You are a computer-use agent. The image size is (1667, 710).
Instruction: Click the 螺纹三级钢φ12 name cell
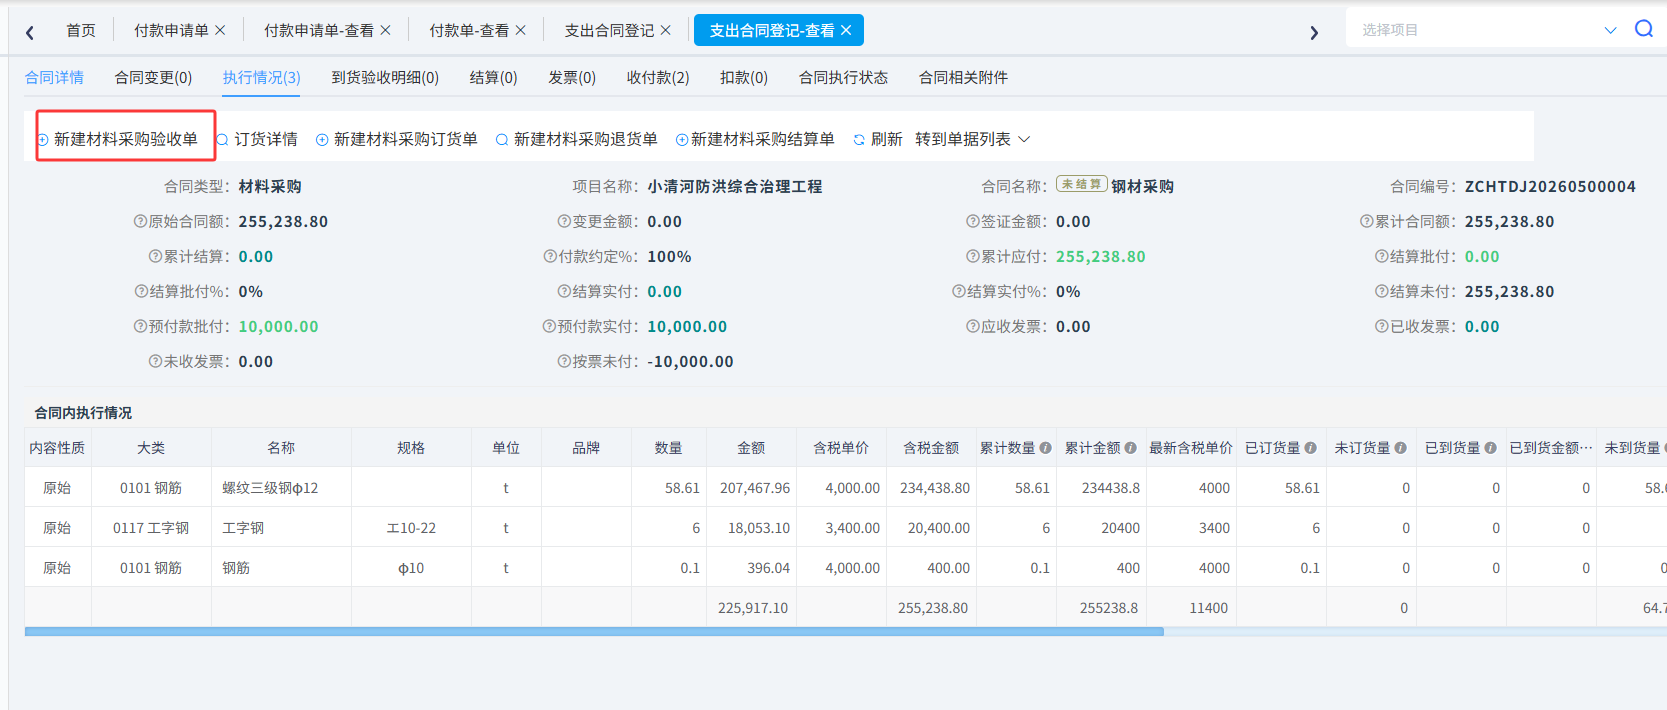(x=281, y=488)
